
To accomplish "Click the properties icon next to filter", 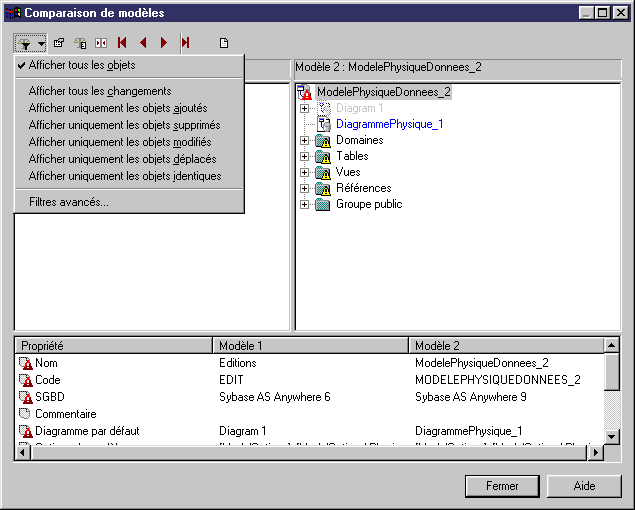I will pos(59,43).
